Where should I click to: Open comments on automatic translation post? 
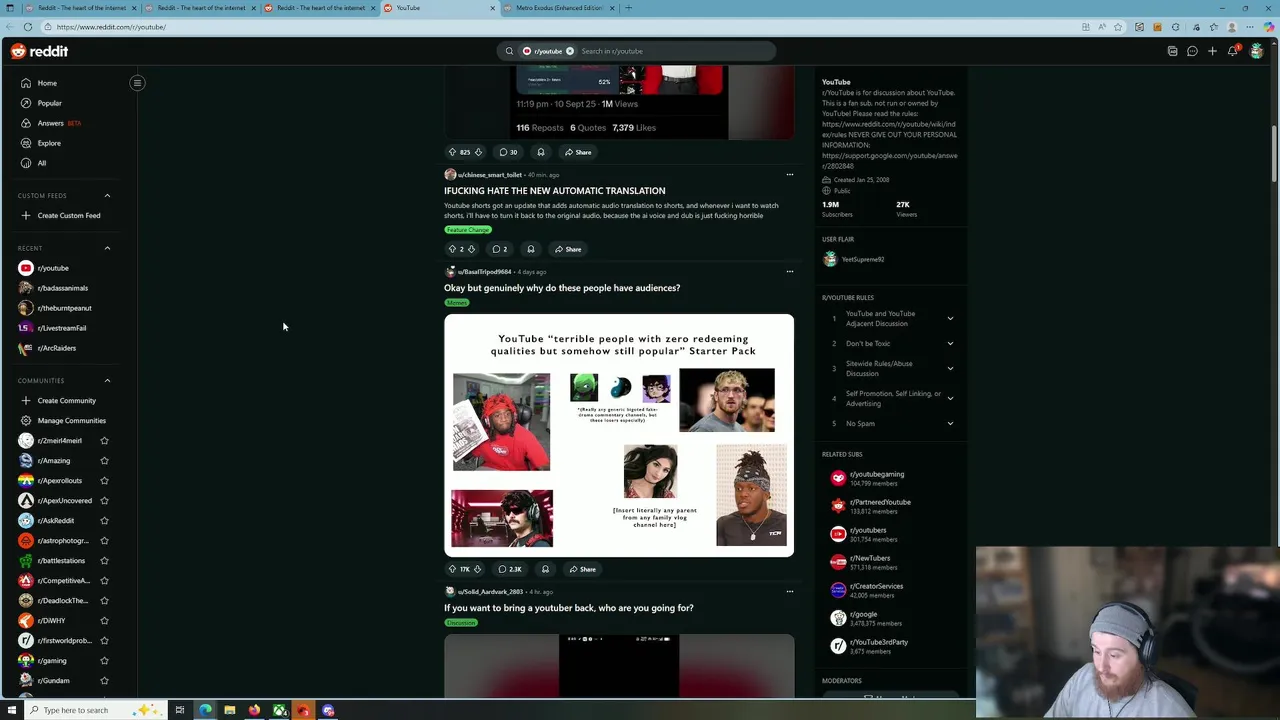(499, 249)
